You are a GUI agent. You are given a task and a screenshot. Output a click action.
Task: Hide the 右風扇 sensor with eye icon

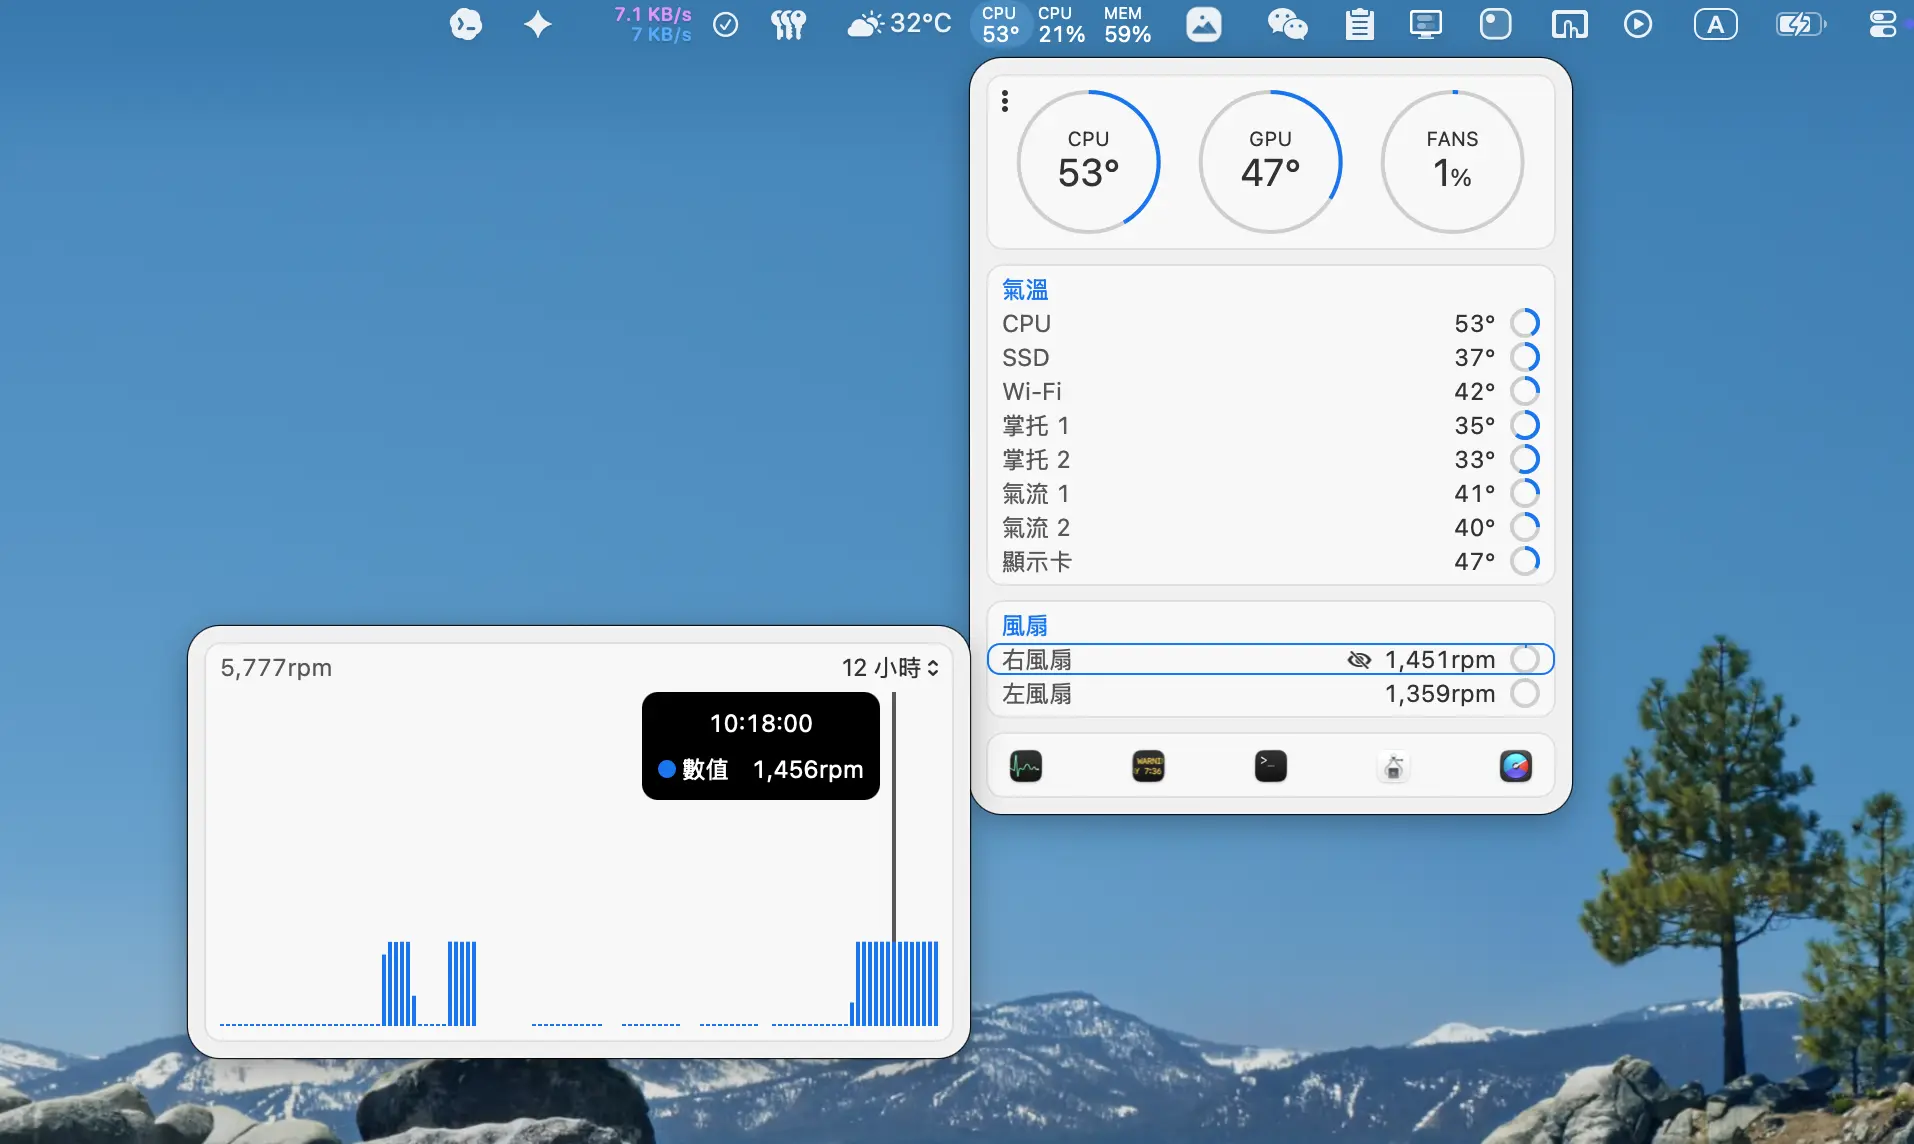click(x=1359, y=660)
